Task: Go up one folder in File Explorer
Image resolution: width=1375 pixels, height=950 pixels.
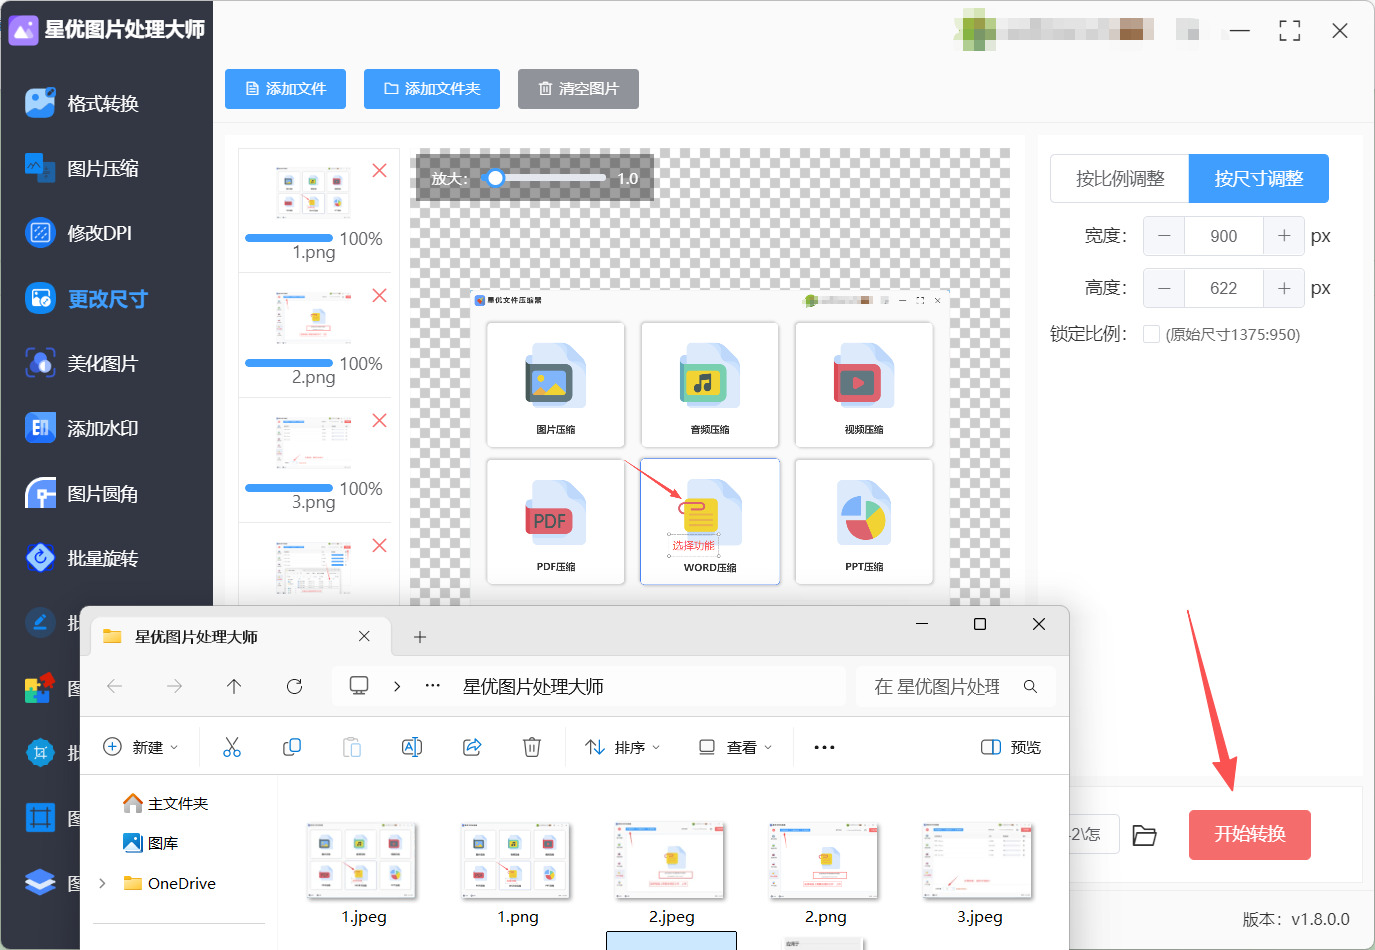Action: tap(234, 686)
